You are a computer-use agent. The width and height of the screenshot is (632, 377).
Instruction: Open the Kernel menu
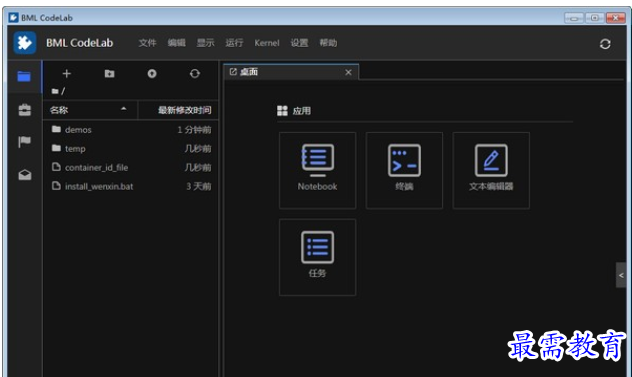point(267,43)
